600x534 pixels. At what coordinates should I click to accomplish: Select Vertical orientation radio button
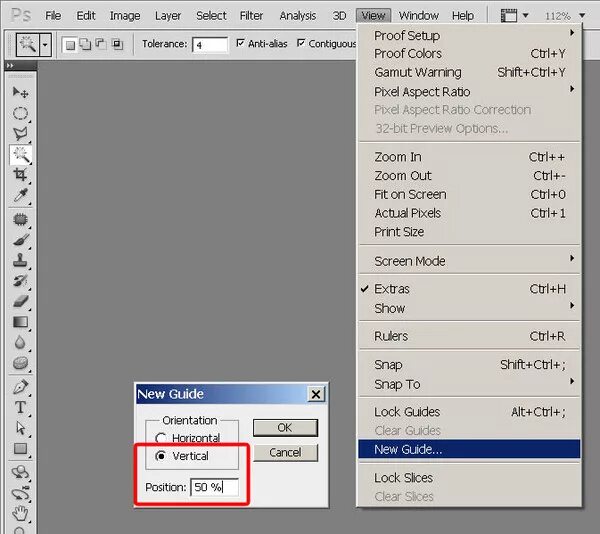pyautogui.click(x=161, y=456)
